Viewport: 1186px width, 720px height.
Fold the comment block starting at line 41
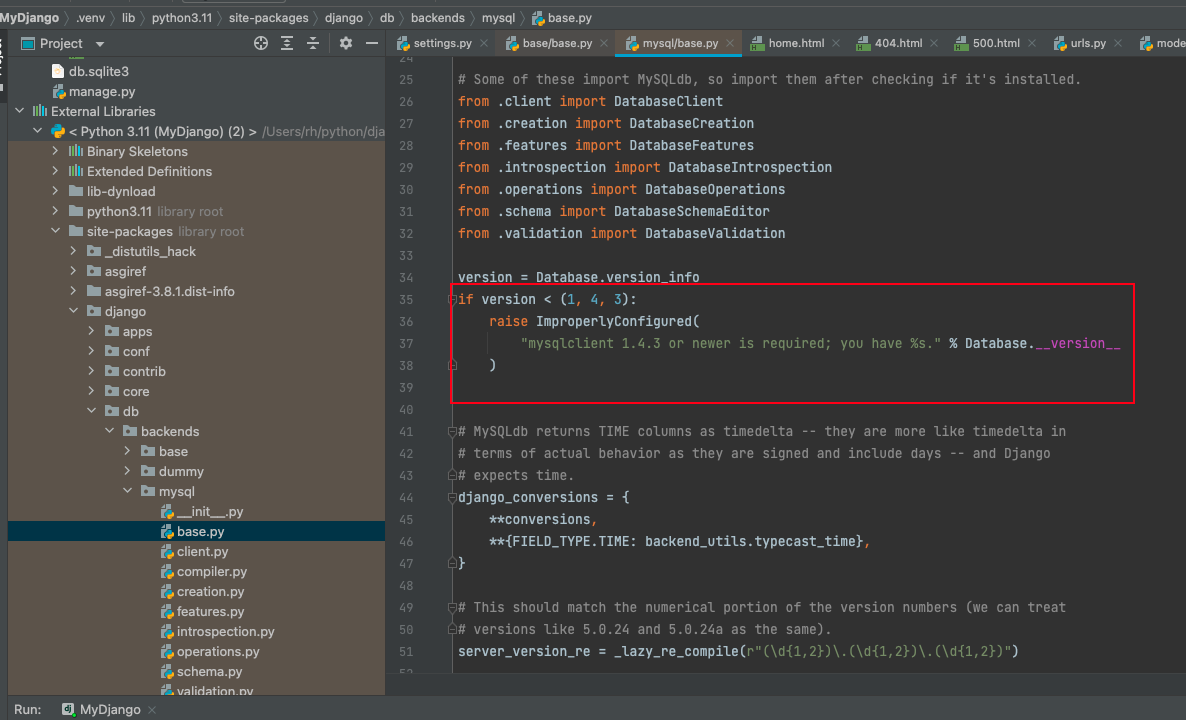(x=452, y=432)
